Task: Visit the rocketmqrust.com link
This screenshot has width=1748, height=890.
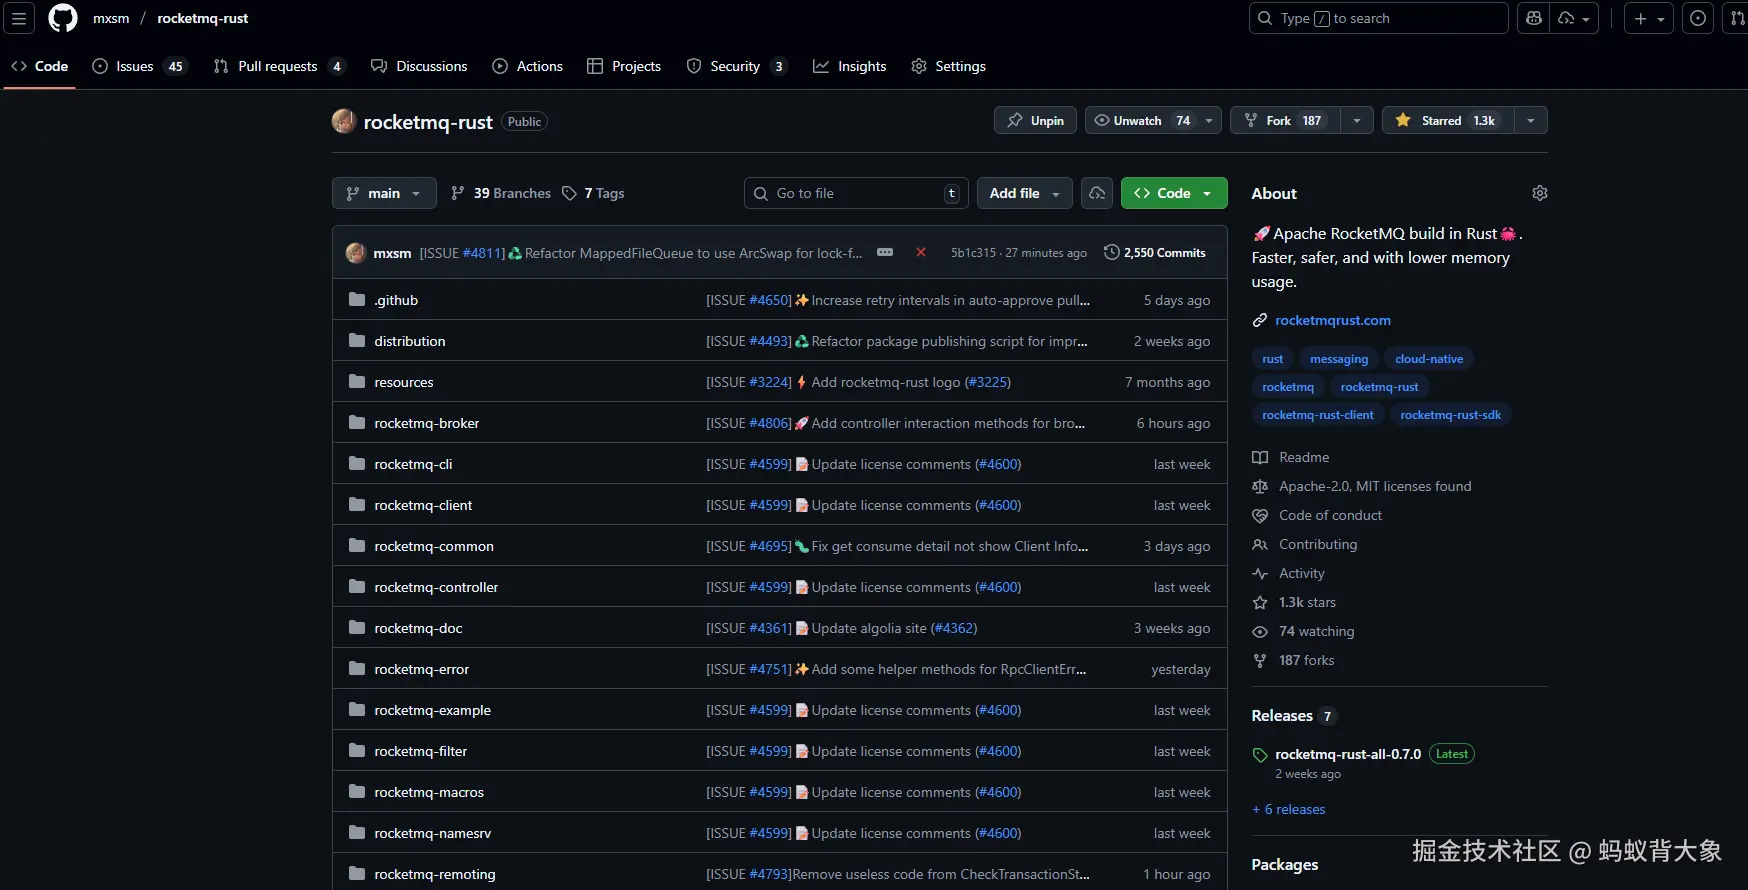Action: pos(1332,320)
